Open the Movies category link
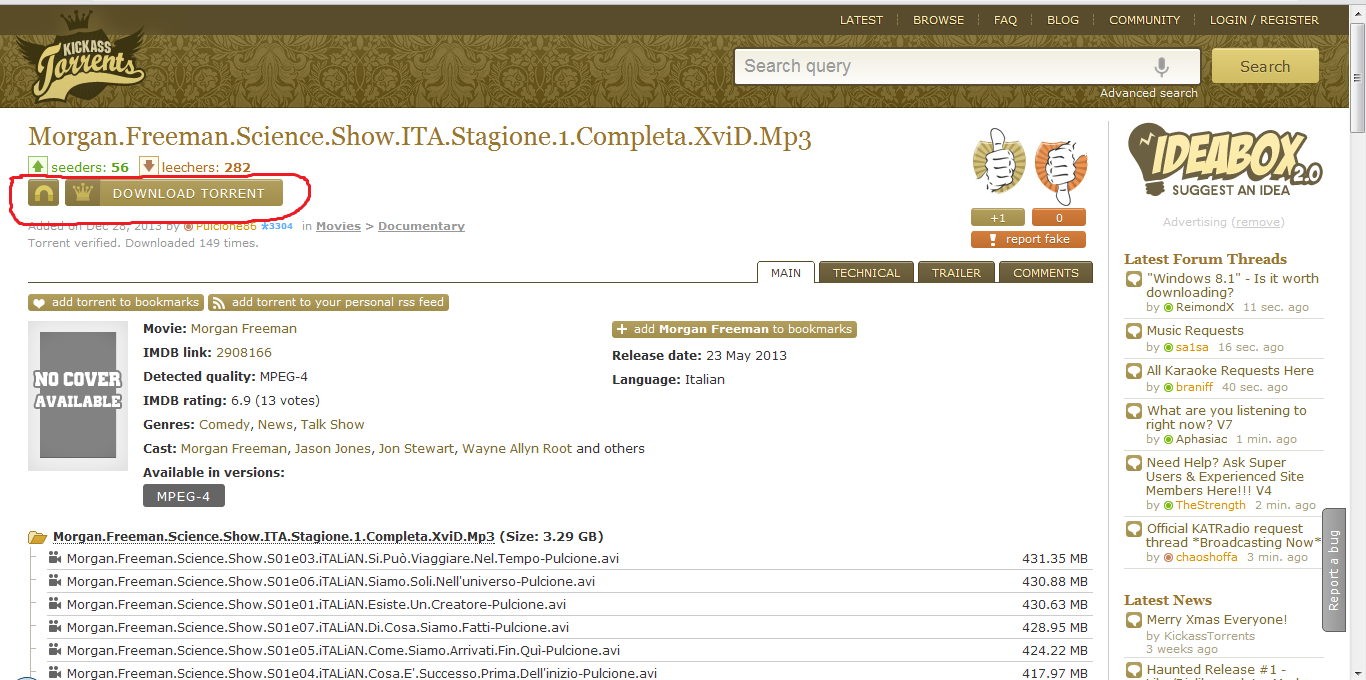The width and height of the screenshot is (1366, 680). [x=338, y=226]
